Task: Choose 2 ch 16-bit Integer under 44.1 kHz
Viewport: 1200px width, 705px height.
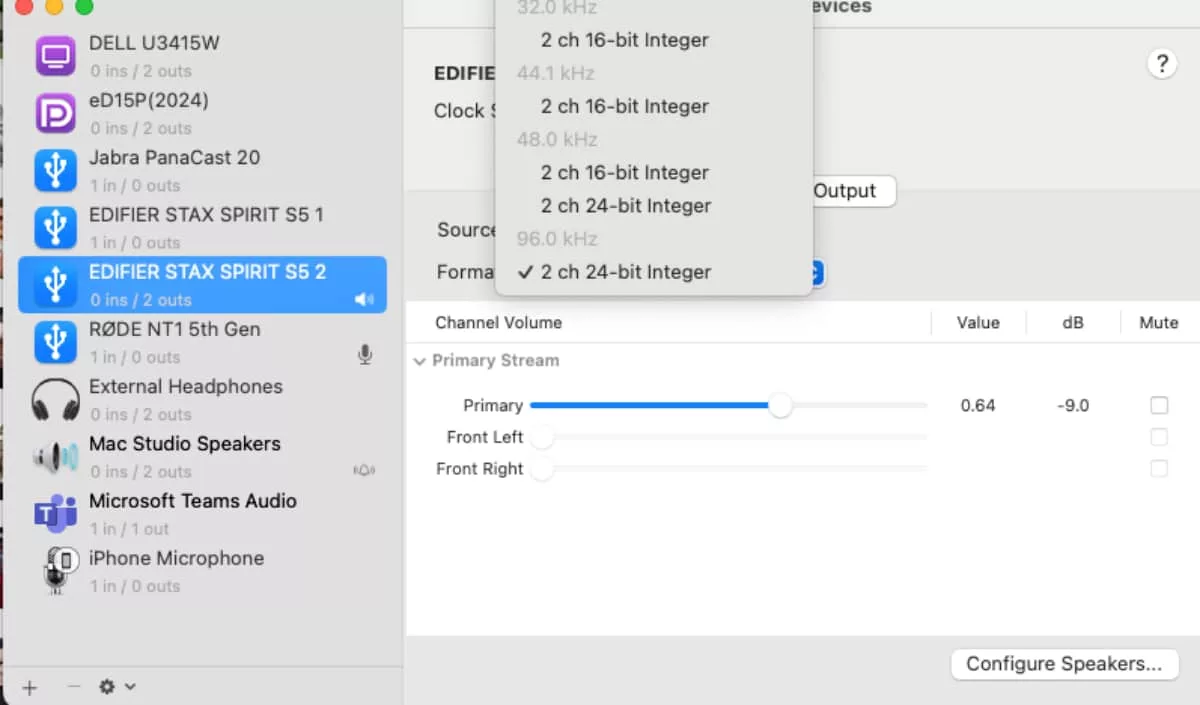Action: click(x=624, y=106)
